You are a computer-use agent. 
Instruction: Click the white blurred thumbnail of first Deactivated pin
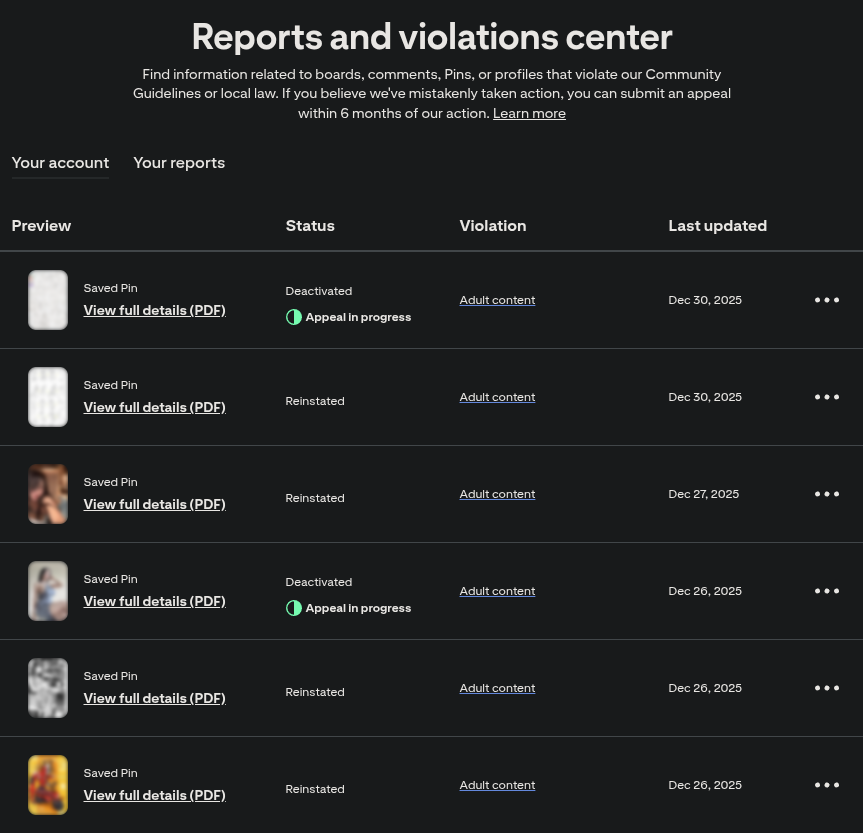point(48,300)
